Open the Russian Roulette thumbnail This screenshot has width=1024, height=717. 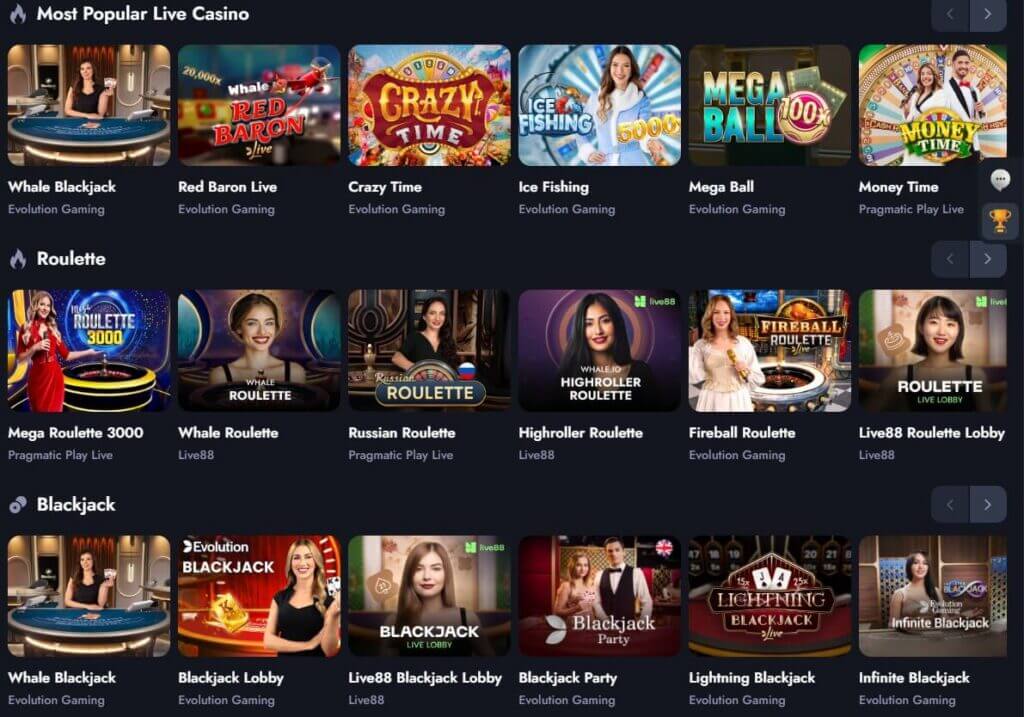429,351
